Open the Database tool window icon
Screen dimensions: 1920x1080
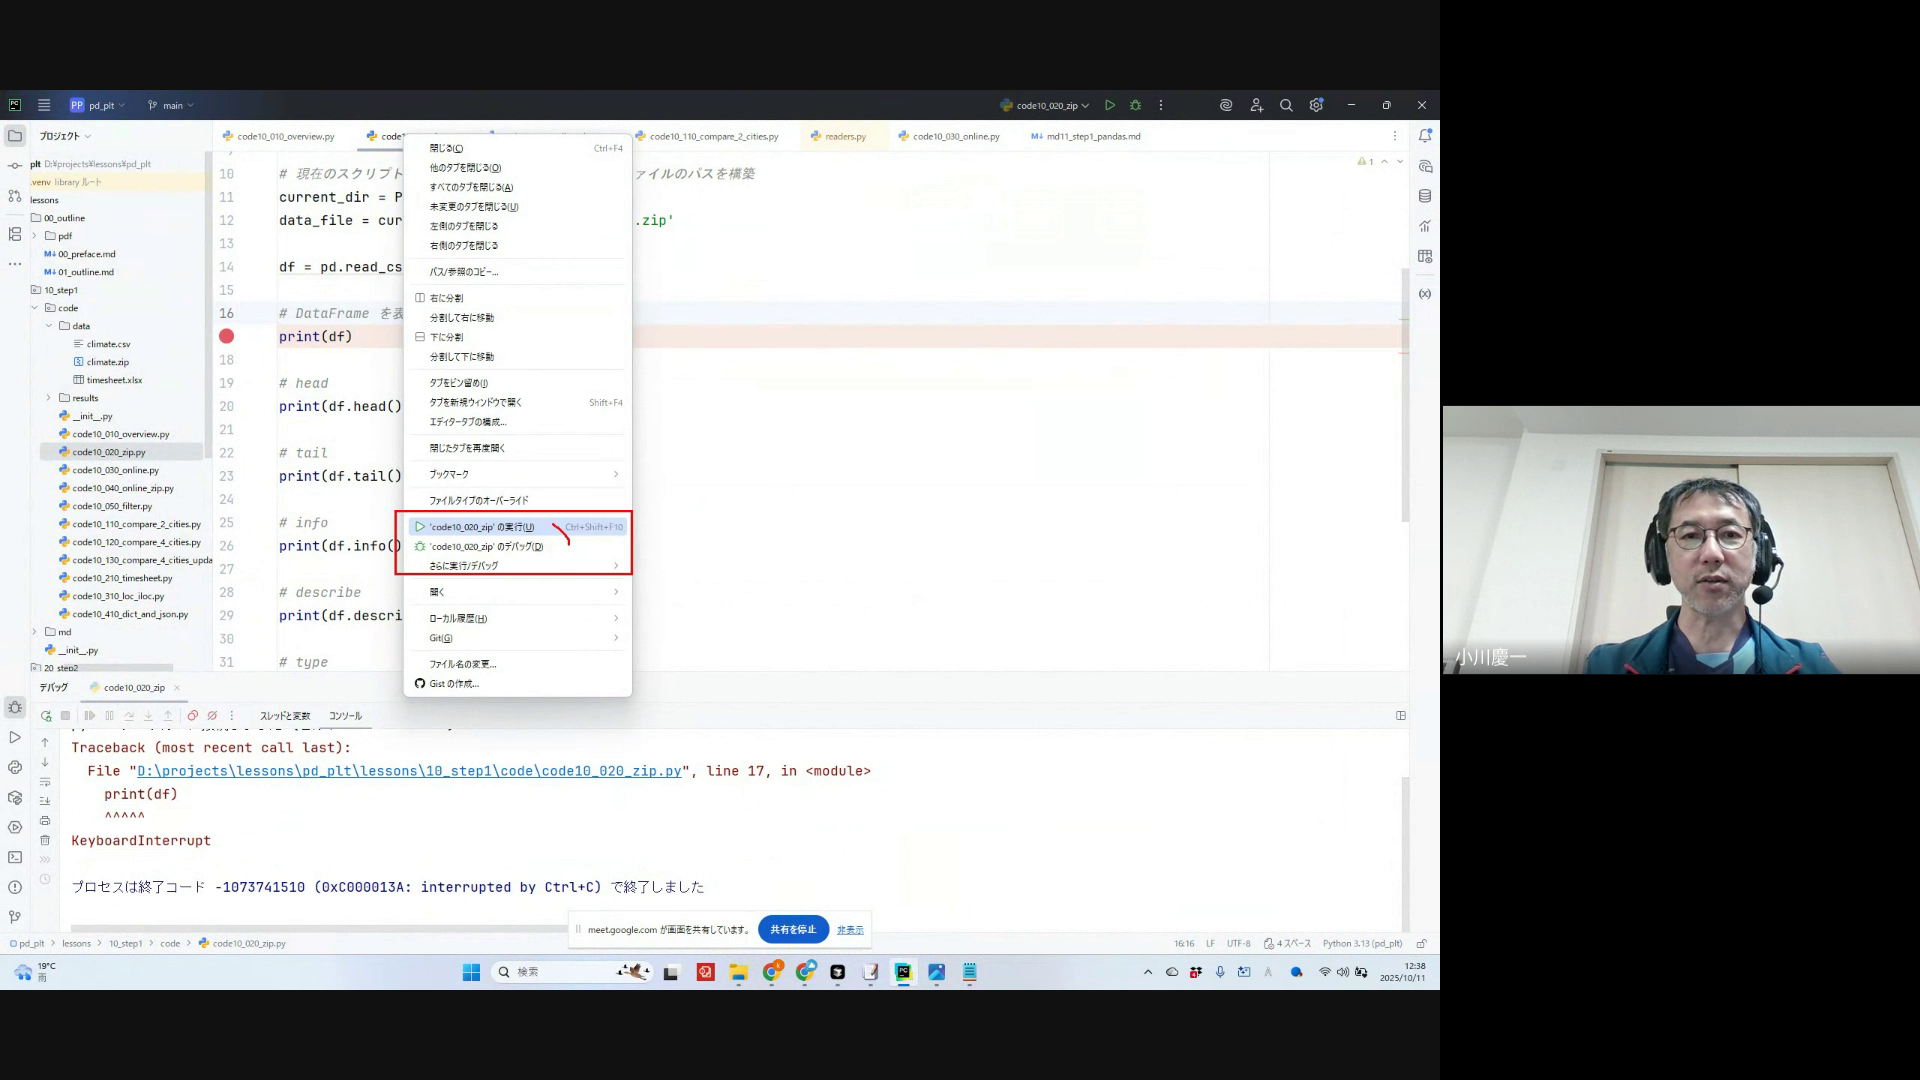click(x=1425, y=196)
